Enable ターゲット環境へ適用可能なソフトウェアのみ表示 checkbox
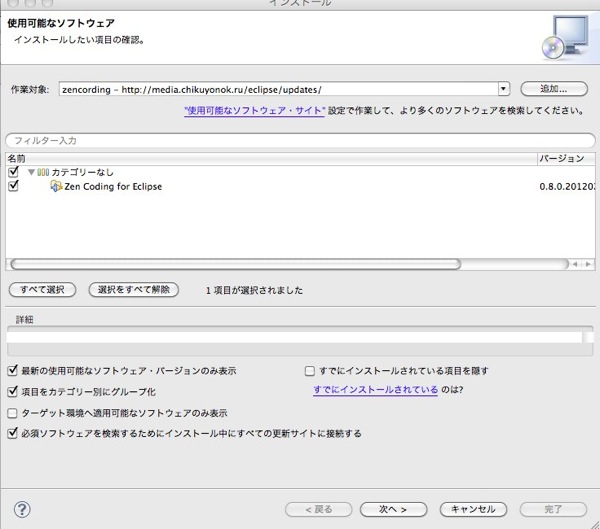This screenshot has width=600, height=529. [13, 413]
